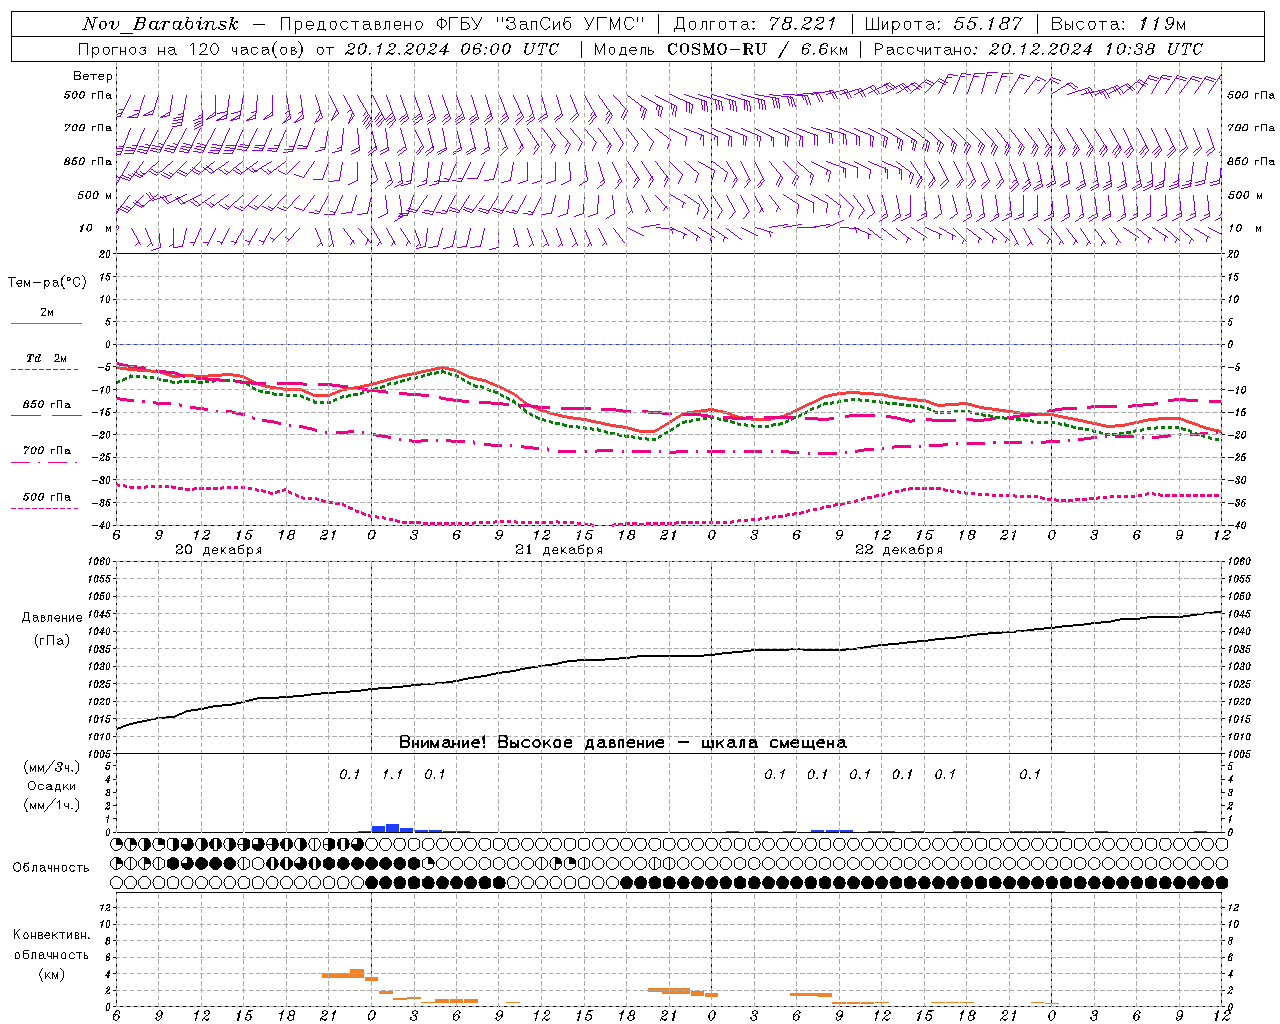
Task: Click the Рассчитано: 20.12.2024 10:38 UTC text
Action: click(1038, 49)
